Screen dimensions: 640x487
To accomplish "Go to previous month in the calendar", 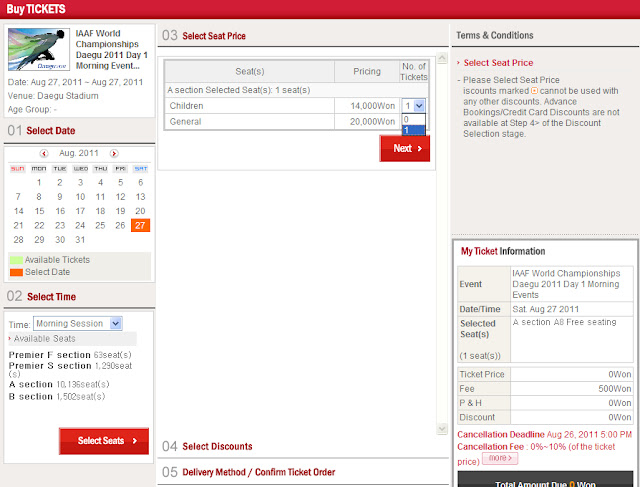I will [x=44, y=153].
